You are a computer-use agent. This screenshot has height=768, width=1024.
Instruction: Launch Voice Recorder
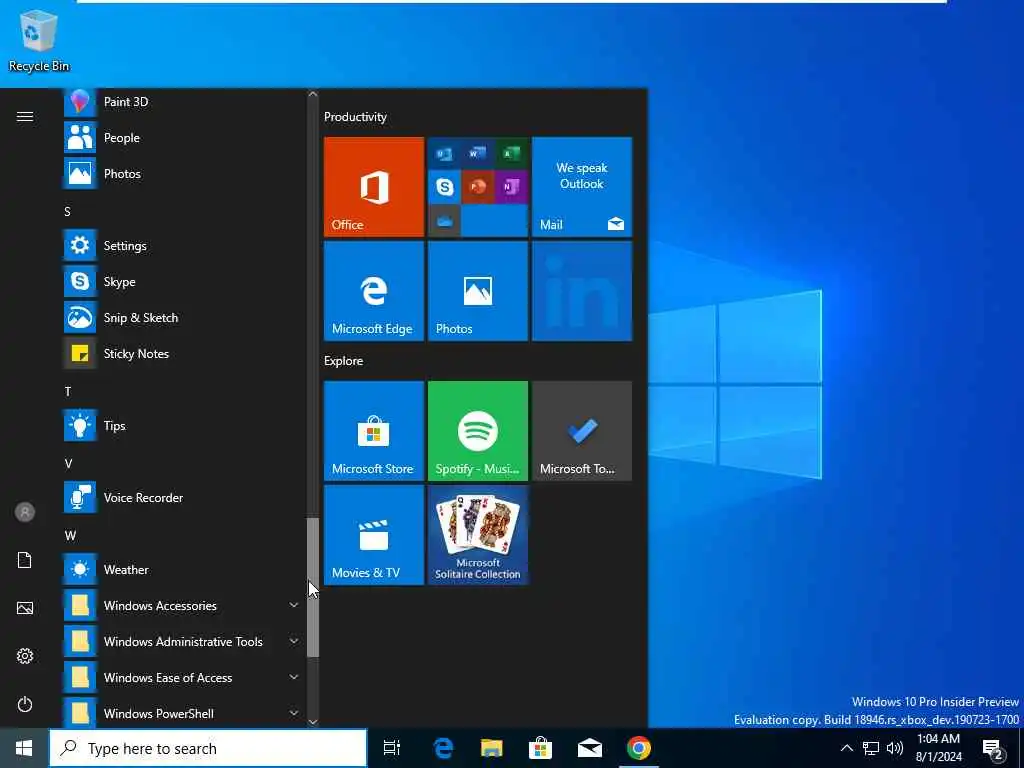[183, 498]
